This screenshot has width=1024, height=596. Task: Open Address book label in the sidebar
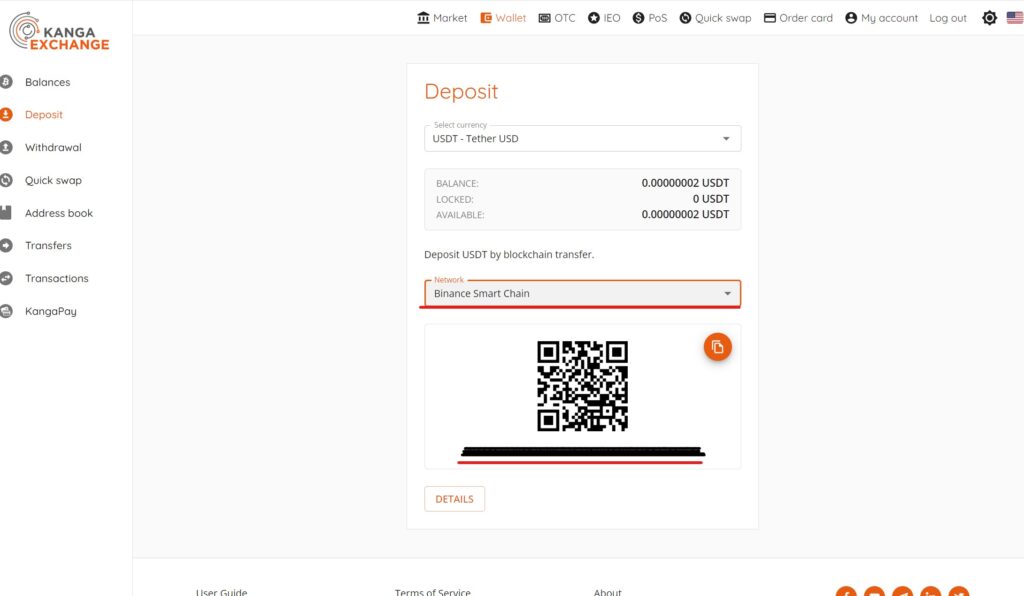click(59, 213)
